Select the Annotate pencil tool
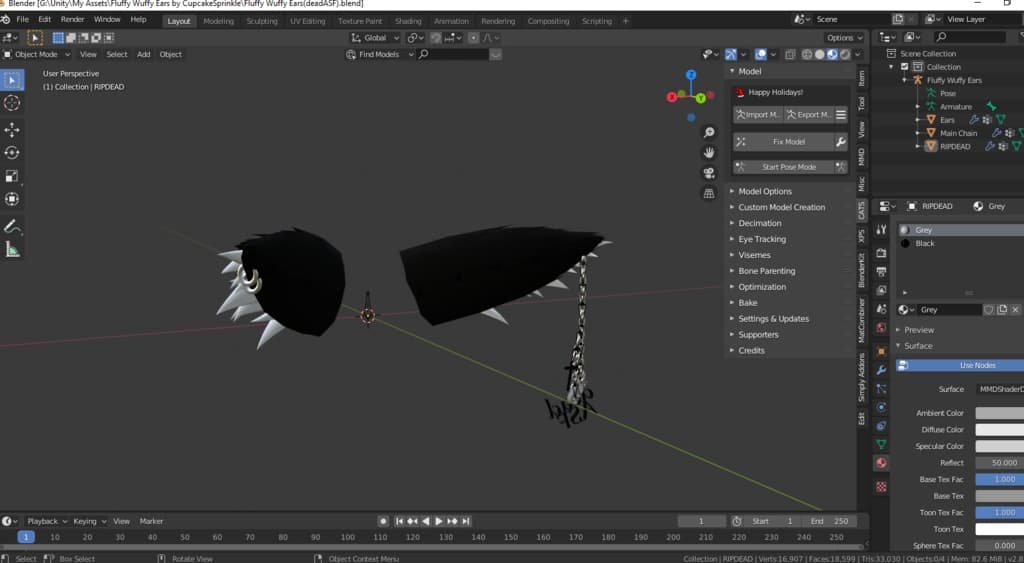Image resolution: width=1024 pixels, height=563 pixels. click(12, 226)
